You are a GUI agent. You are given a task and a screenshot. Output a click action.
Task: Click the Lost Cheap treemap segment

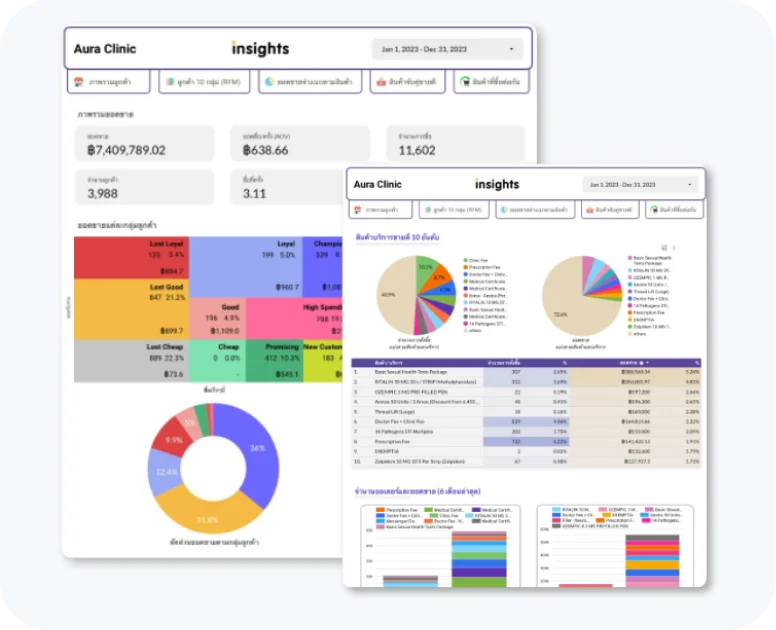(131, 361)
